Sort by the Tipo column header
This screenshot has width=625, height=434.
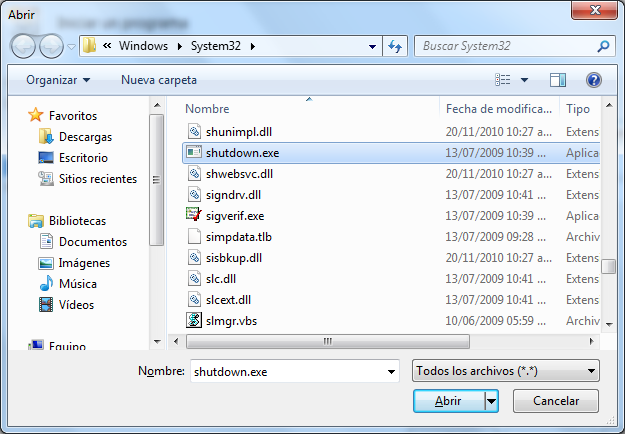[578, 109]
